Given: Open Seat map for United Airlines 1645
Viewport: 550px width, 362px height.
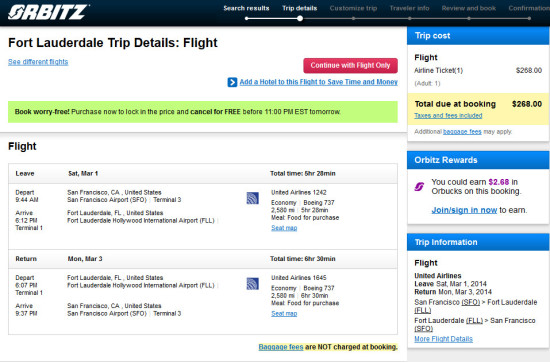Looking at the screenshot, I should tap(284, 314).
